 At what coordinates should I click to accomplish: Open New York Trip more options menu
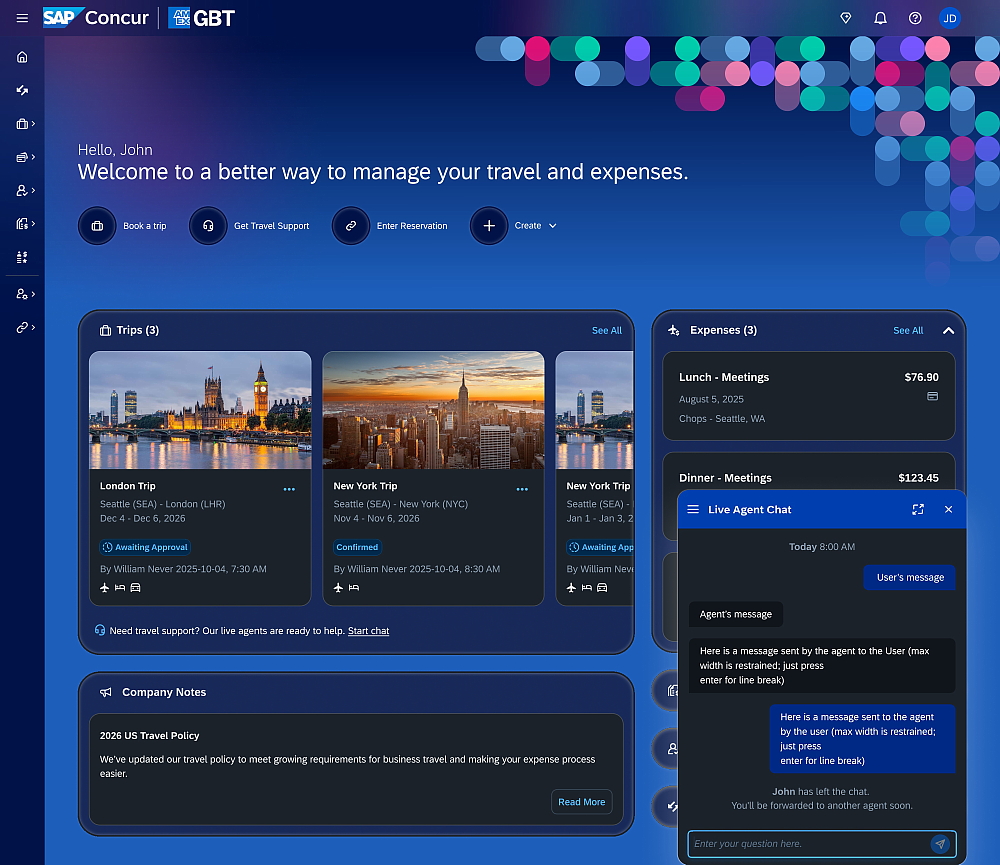click(x=522, y=489)
